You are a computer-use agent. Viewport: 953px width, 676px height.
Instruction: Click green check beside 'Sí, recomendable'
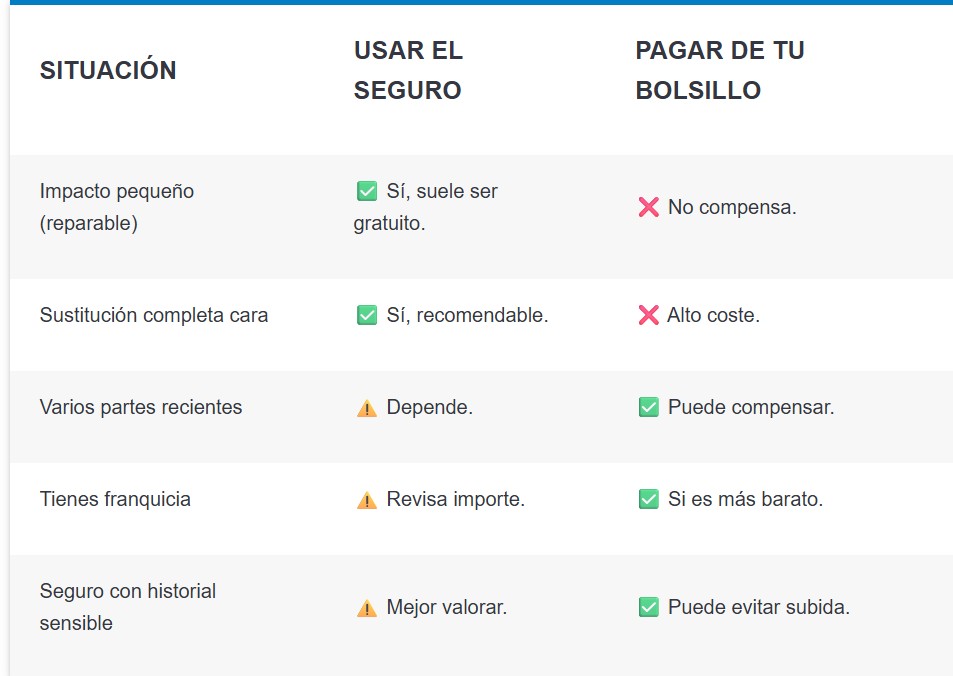(x=366, y=315)
